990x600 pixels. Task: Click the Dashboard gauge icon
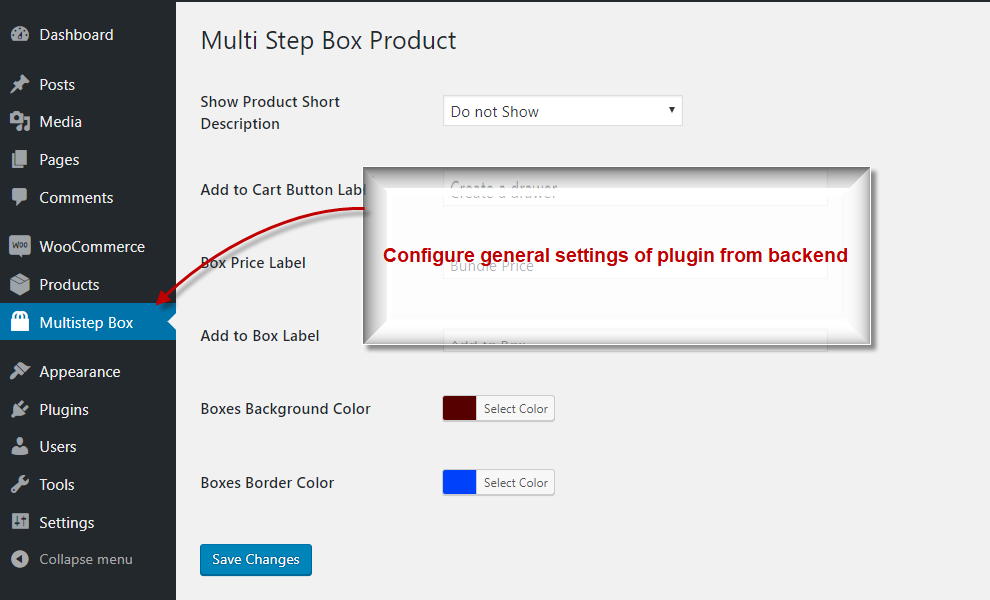pos(20,35)
